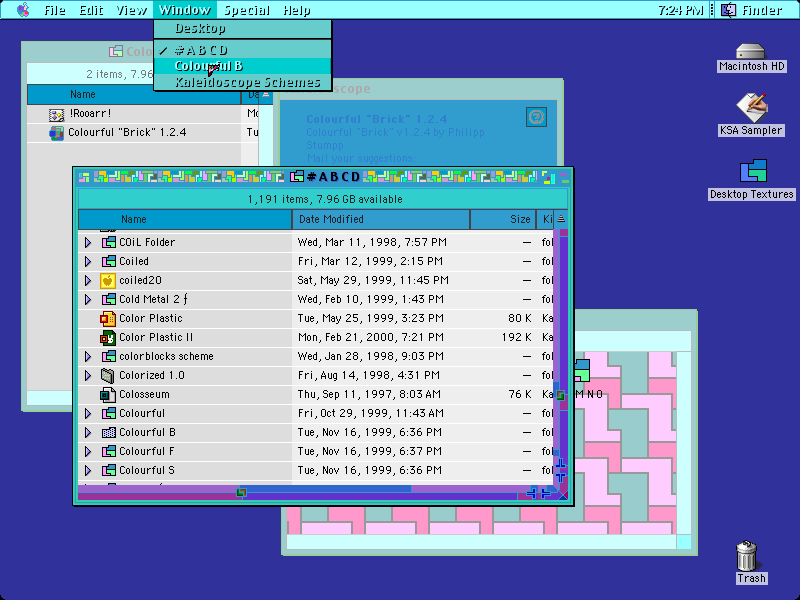Open the File menu

tap(55, 10)
